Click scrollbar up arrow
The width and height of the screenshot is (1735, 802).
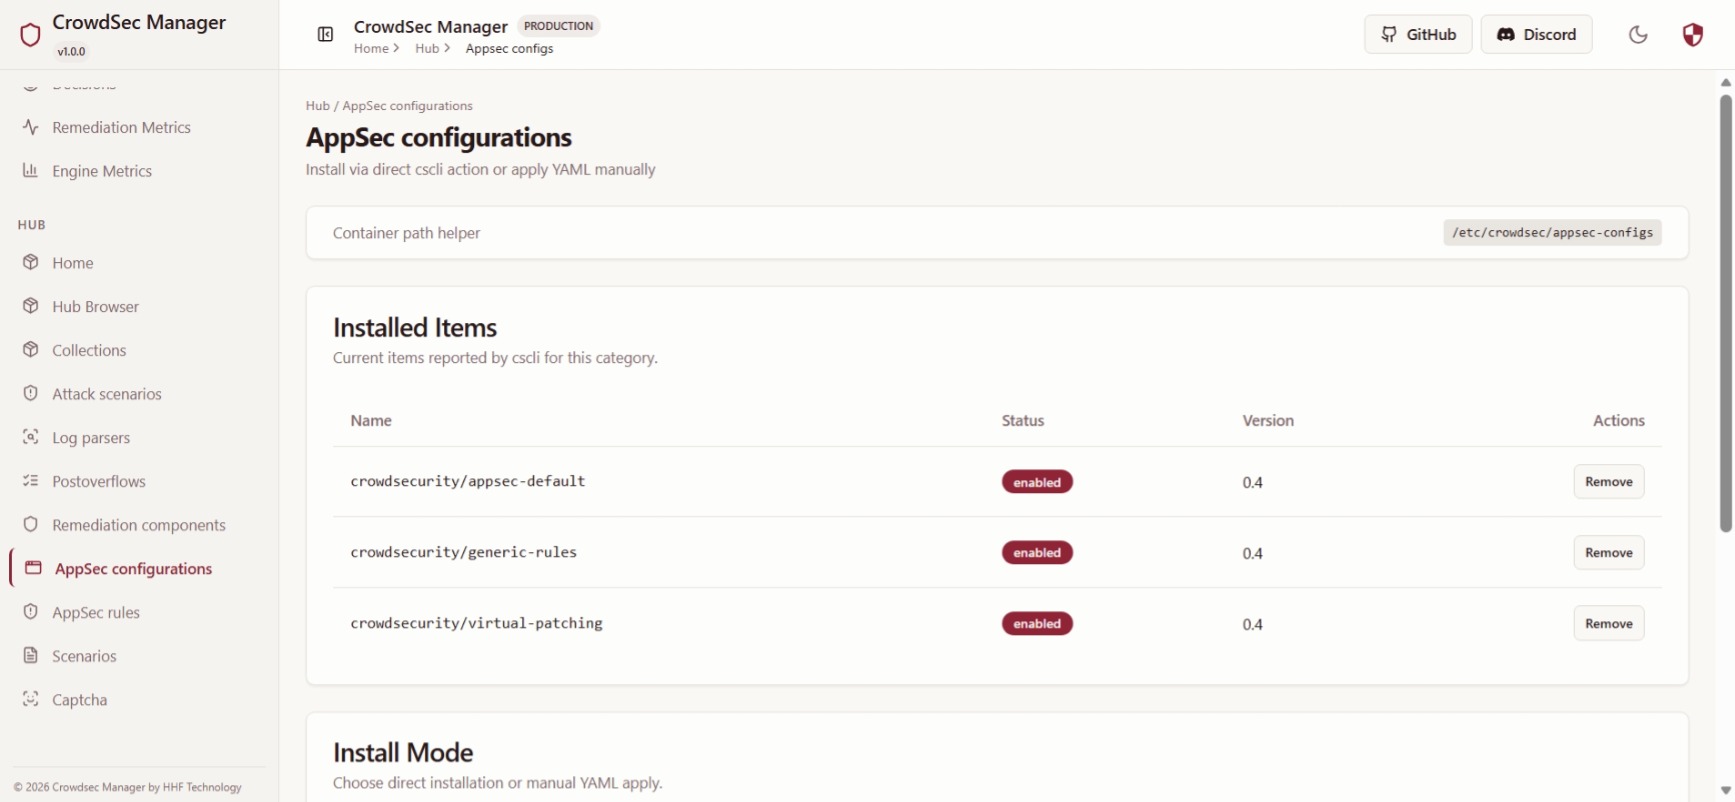click(x=1726, y=82)
